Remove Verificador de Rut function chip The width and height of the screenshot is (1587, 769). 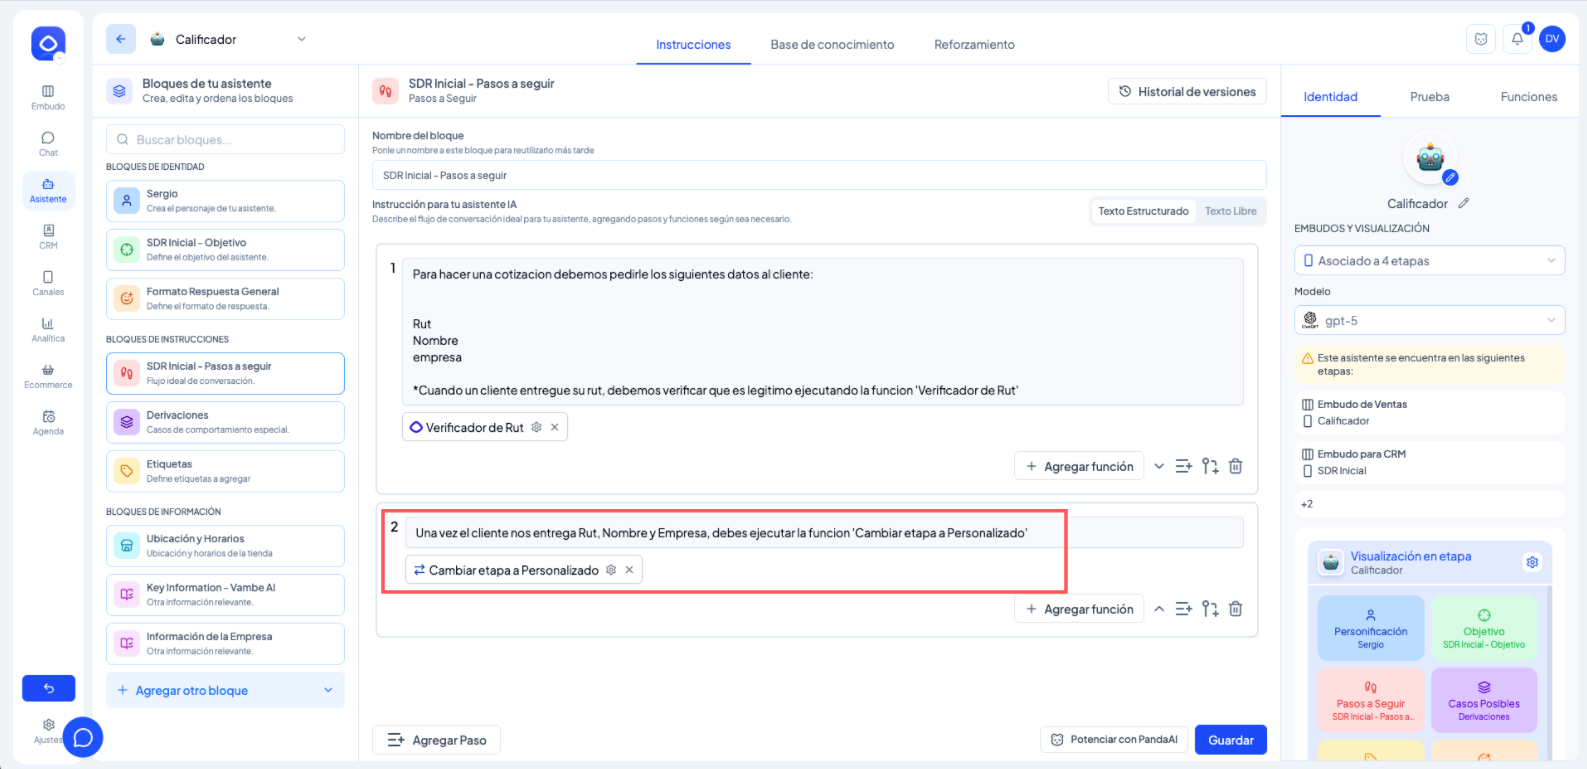555,427
